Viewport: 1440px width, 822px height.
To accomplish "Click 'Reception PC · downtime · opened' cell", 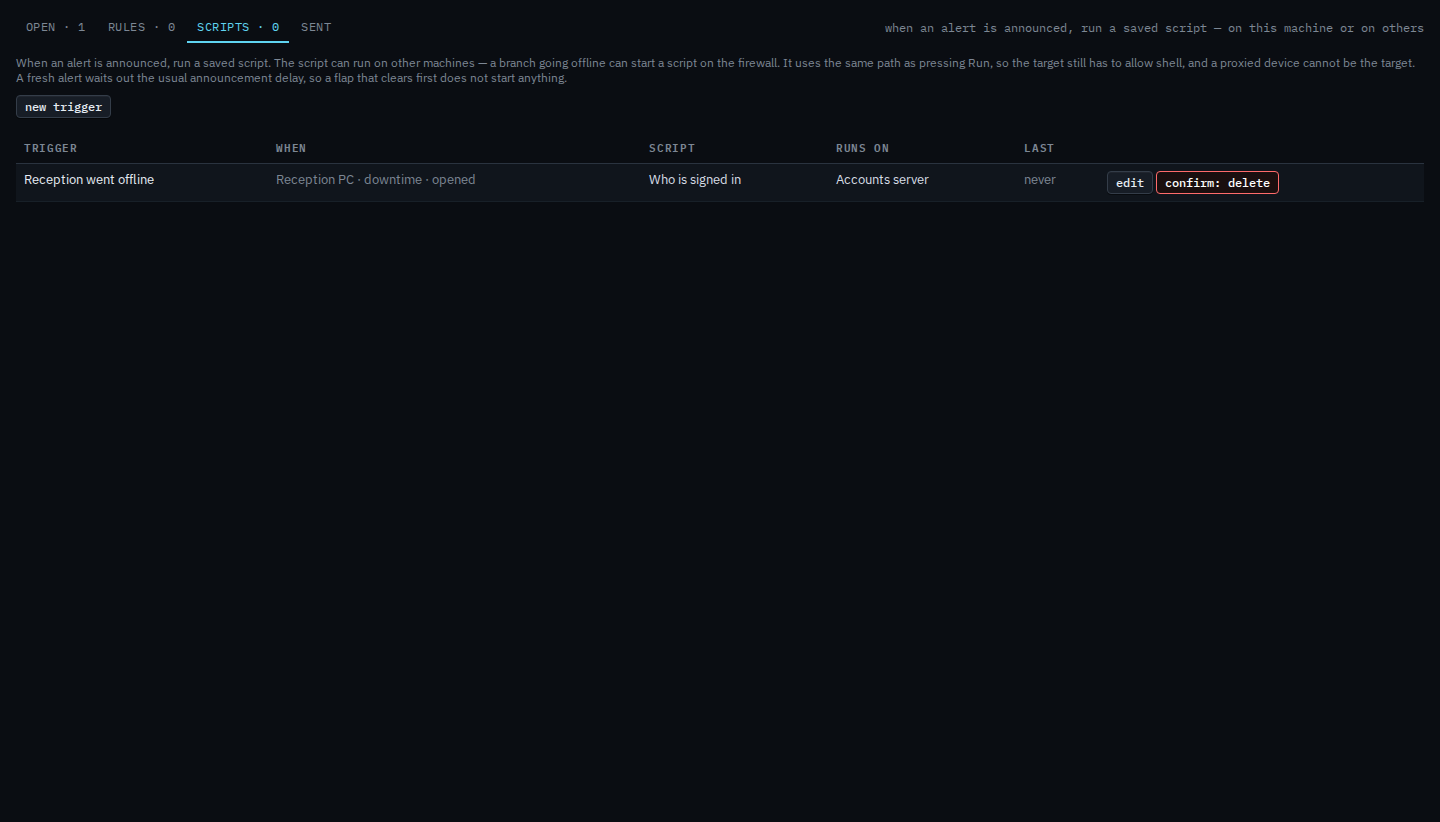I will click(376, 180).
